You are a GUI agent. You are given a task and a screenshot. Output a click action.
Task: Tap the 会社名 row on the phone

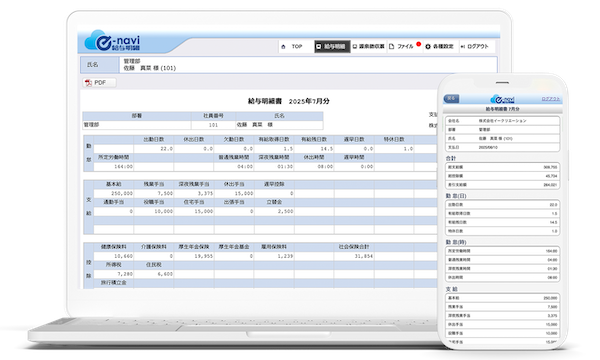click(x=502, y=121)
